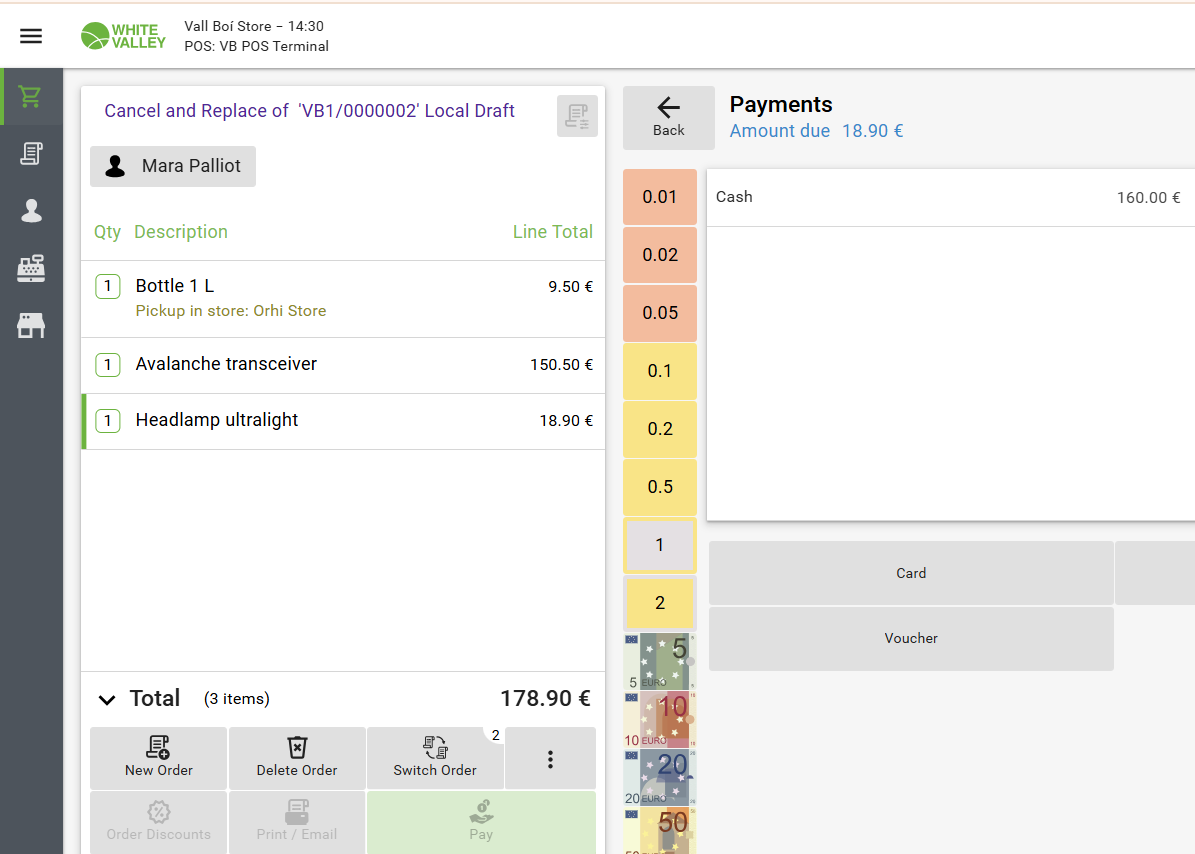Click quantity box of Bottle 1 L
This screenshot has width=1195, height=854.
point(107,286)
